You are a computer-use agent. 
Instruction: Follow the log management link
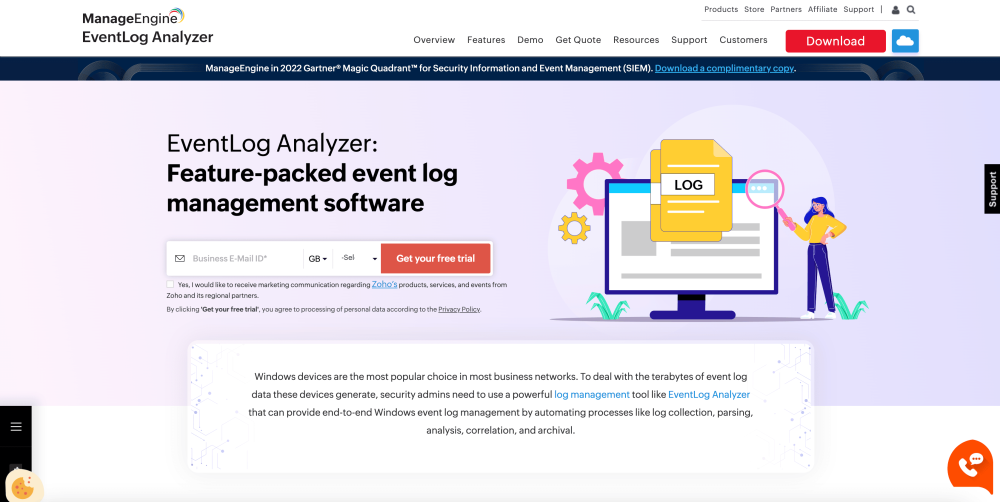point(592,395)
